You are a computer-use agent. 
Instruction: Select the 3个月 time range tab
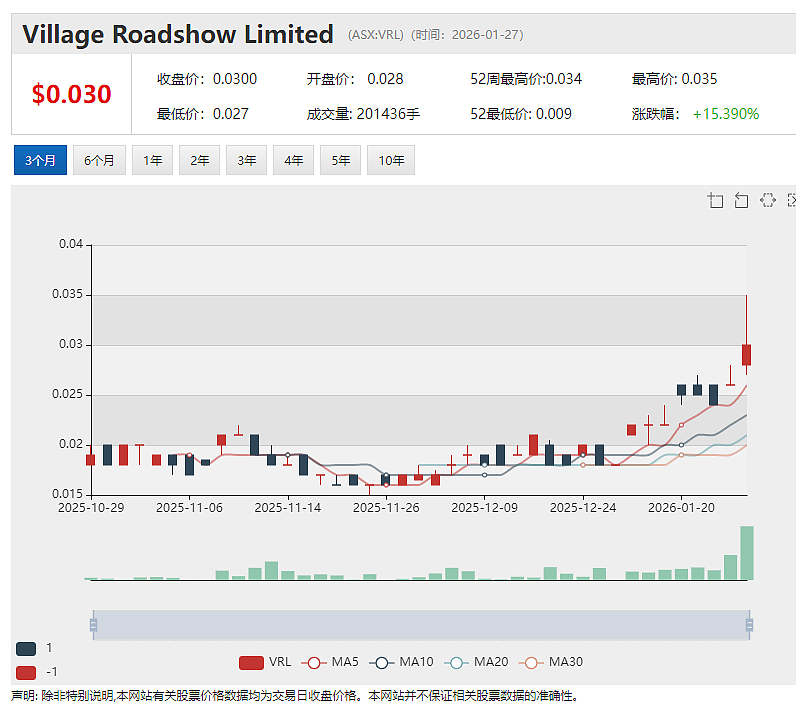pos(40,160)
